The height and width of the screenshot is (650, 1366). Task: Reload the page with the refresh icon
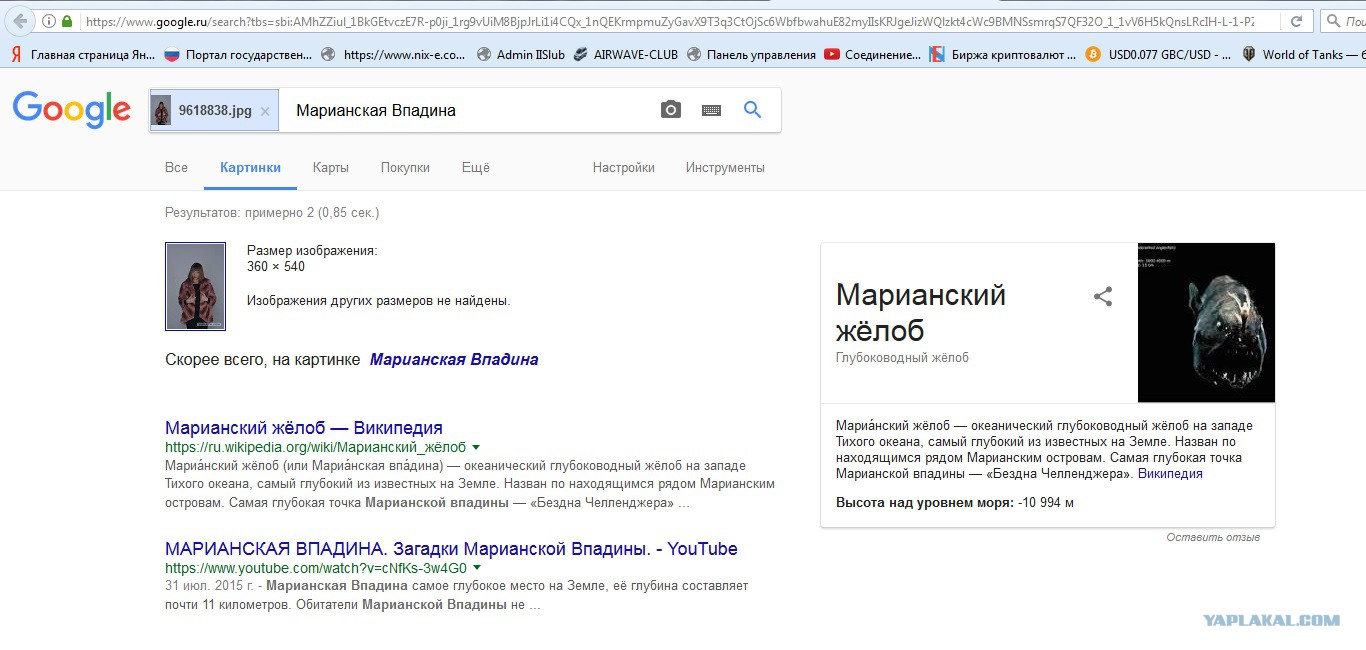(x=1296, y=21)
